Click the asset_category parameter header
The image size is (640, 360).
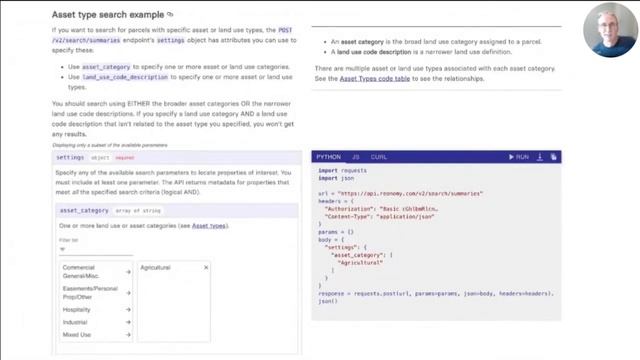point(177,211)
